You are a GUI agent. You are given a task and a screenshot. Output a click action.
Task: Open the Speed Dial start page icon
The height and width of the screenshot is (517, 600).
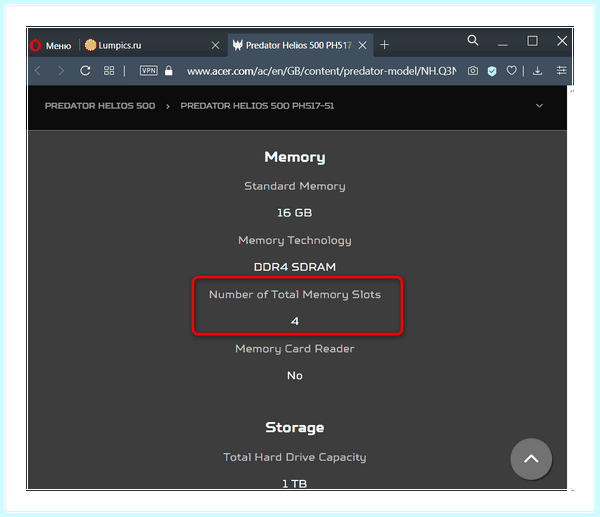coord(109,71)
